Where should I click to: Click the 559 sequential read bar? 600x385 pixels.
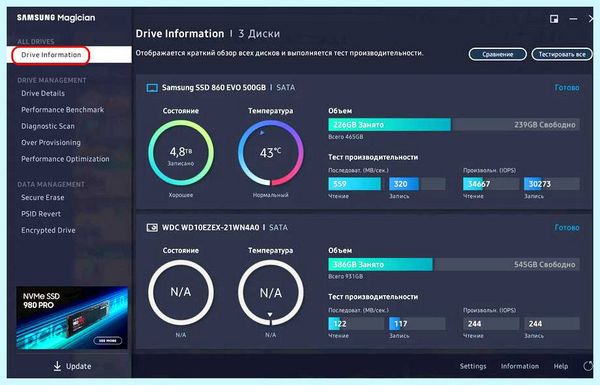click(354, 184)
